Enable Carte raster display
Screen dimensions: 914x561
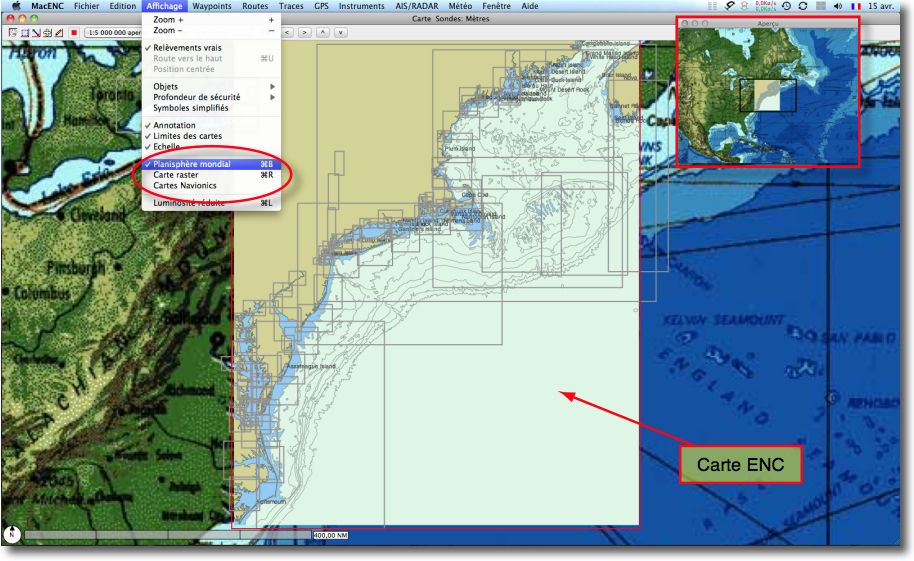coord(211,175)
